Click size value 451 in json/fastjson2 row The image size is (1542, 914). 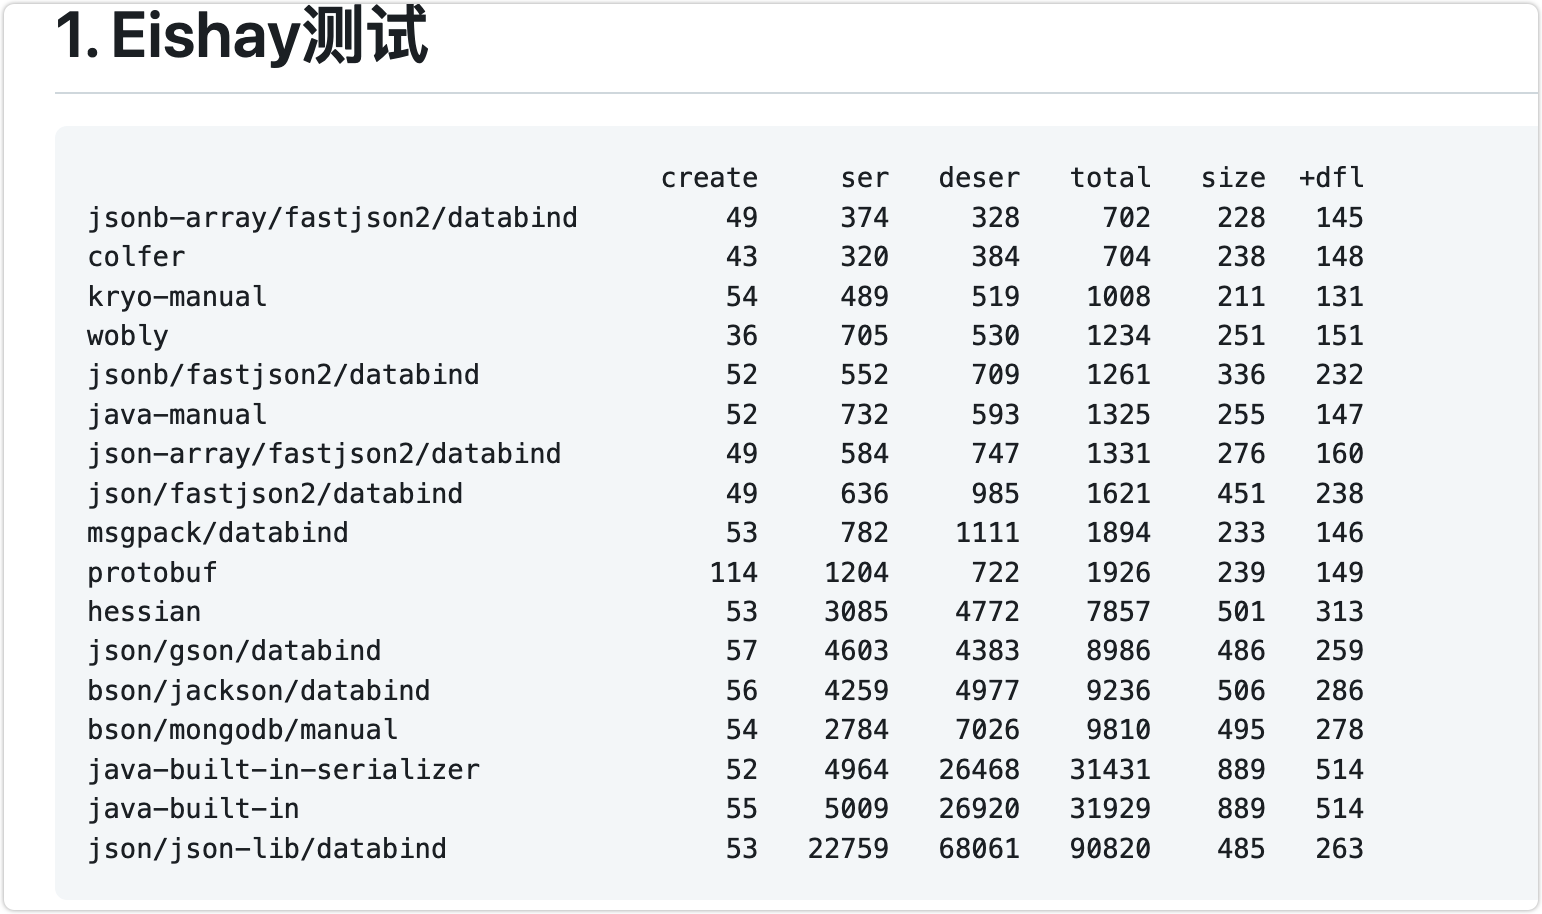point(1241,494)
